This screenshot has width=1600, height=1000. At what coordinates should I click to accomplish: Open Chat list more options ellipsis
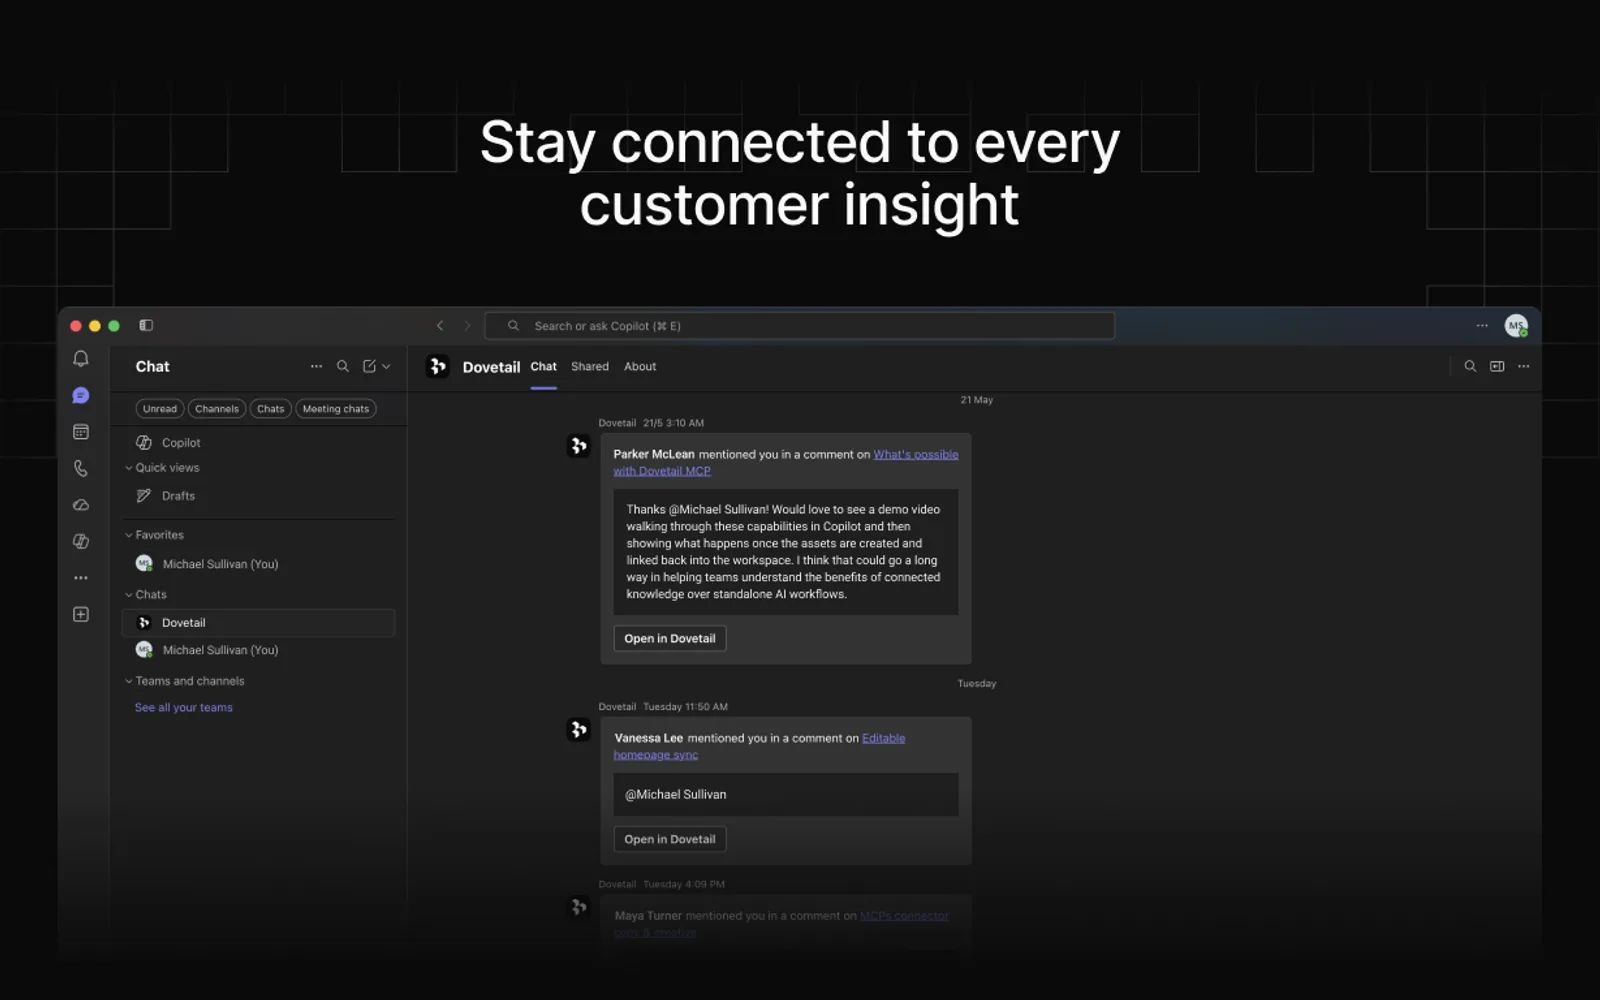316,366
